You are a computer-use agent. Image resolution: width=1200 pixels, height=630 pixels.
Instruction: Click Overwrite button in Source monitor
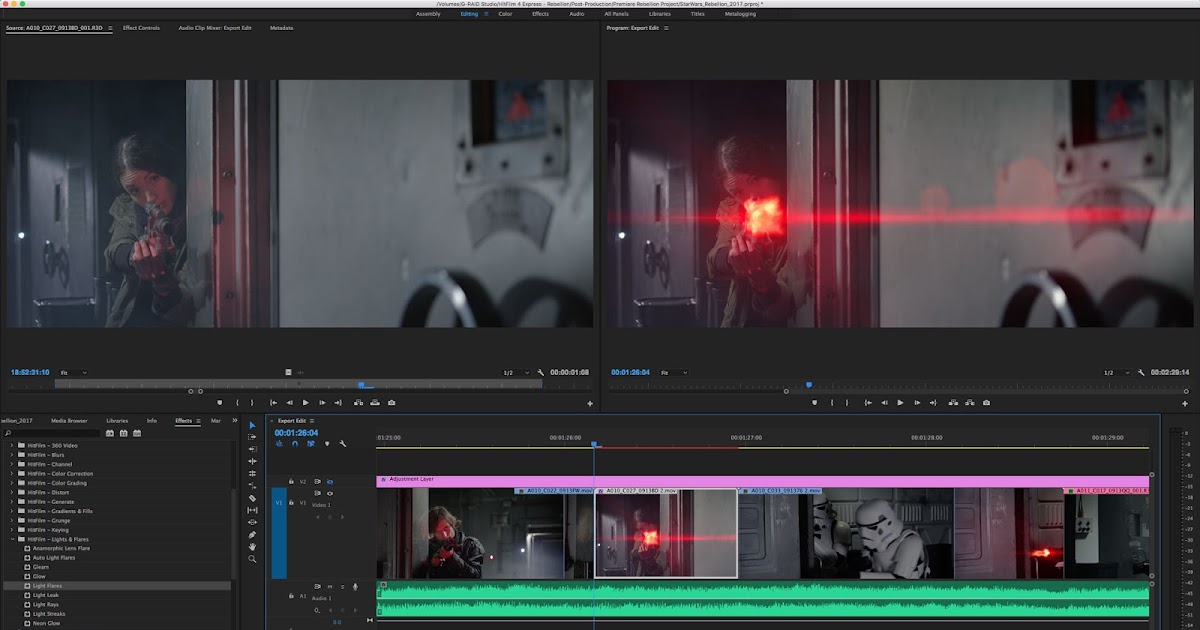(x=374, y=403)
